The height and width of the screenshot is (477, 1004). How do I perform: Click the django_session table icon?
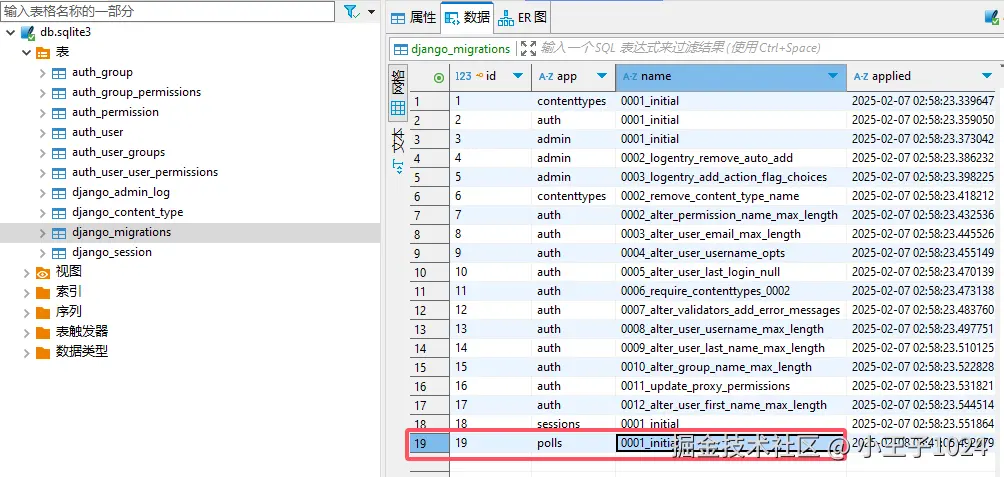pos(59,252)
